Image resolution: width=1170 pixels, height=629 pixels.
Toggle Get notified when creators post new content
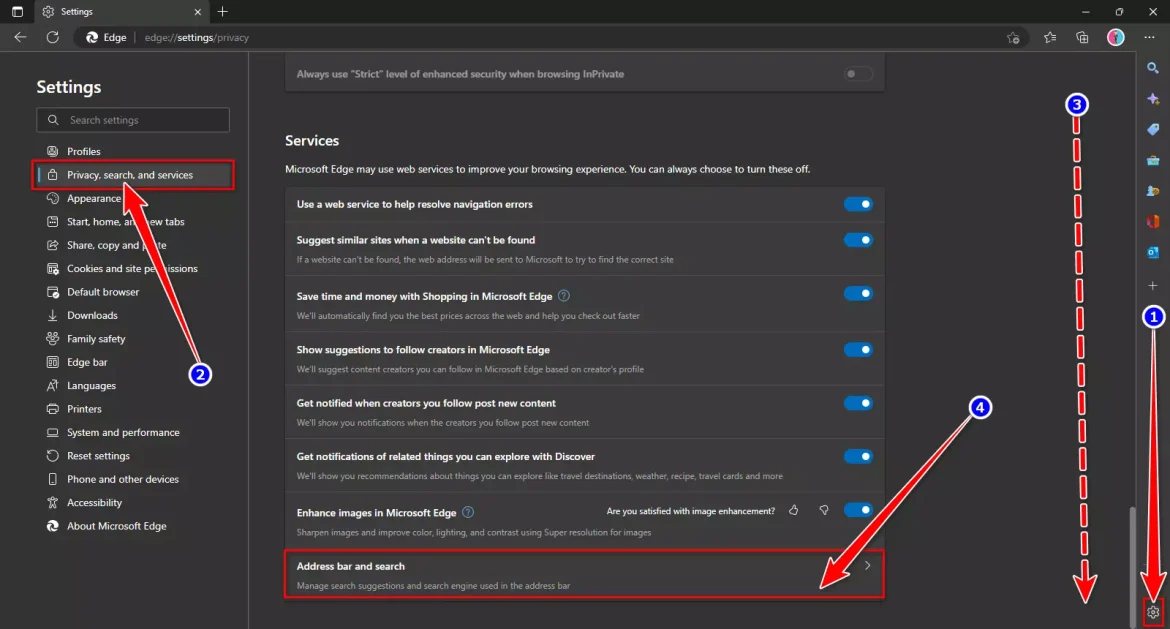coord(858,403)
